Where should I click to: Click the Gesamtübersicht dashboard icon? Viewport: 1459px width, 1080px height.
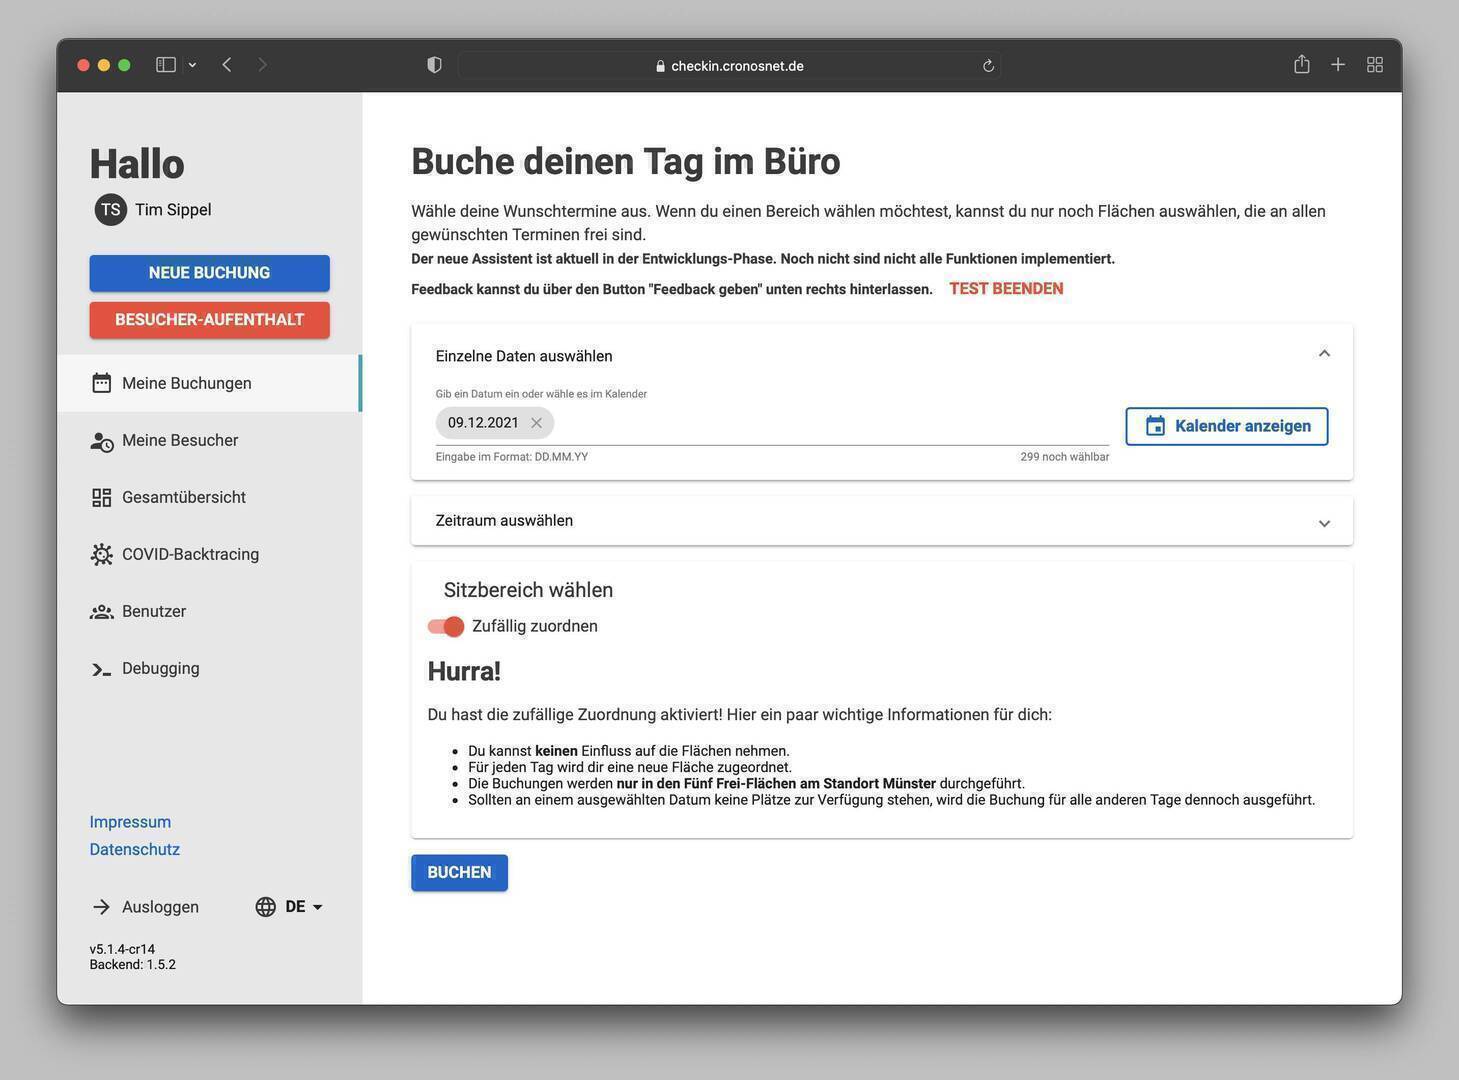(x=101, y=498)
